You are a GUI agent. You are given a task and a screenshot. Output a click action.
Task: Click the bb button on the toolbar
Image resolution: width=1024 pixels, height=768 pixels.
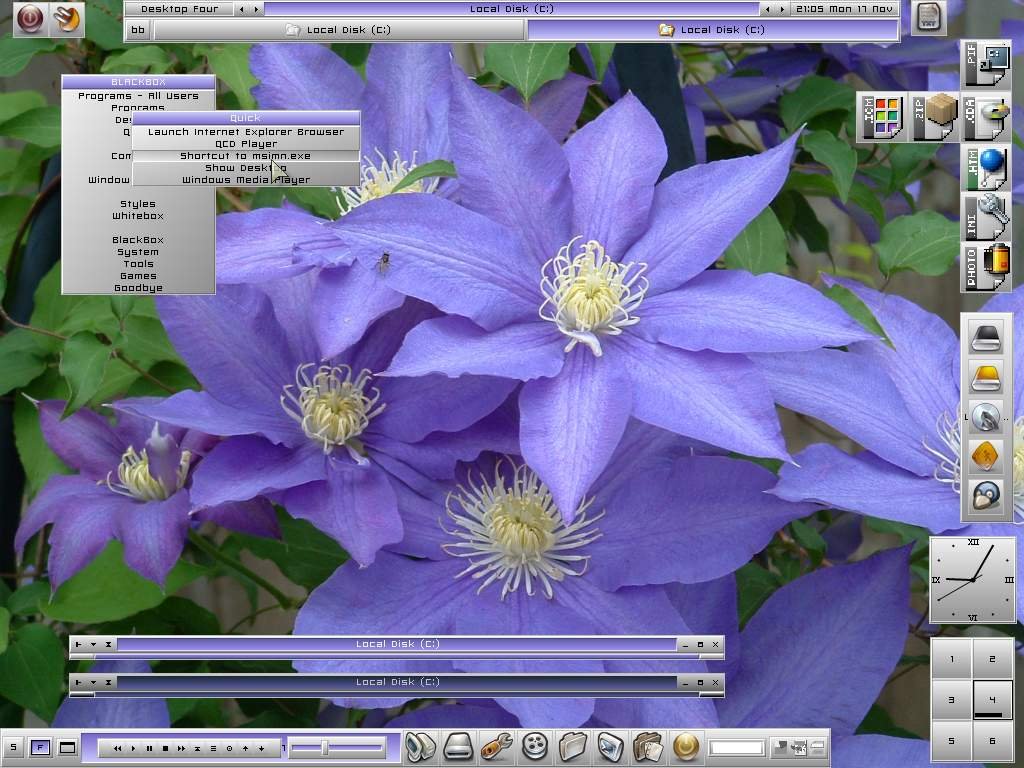138,30
